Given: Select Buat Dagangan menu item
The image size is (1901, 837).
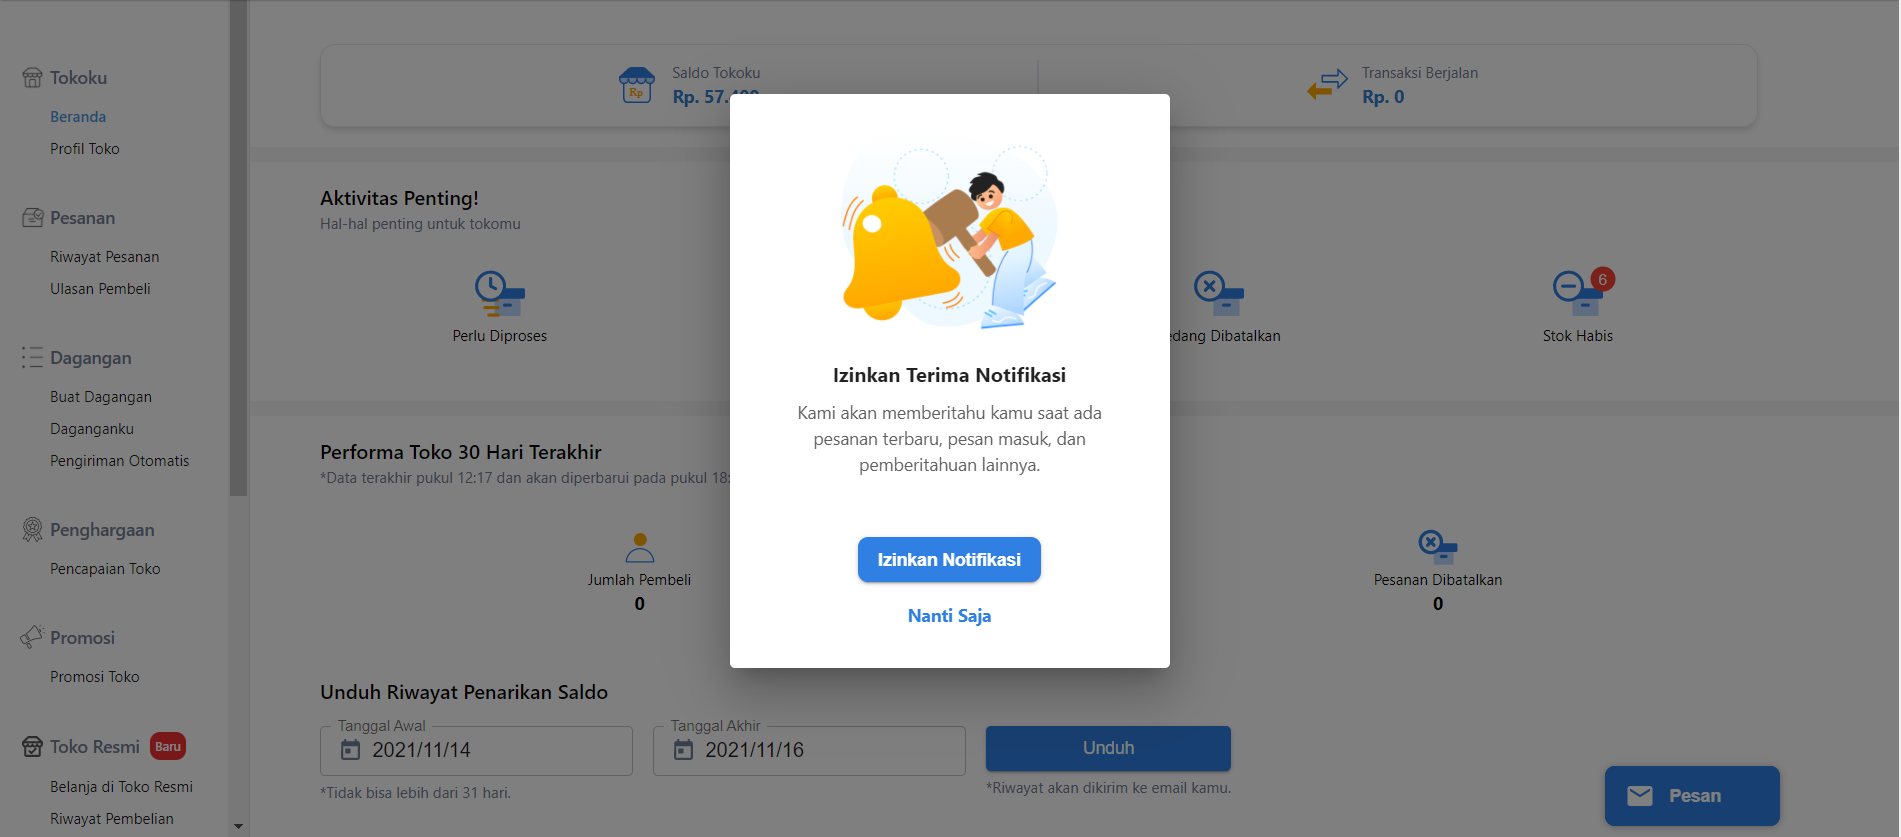Looking at the screenshot, I should coord(101,397).
